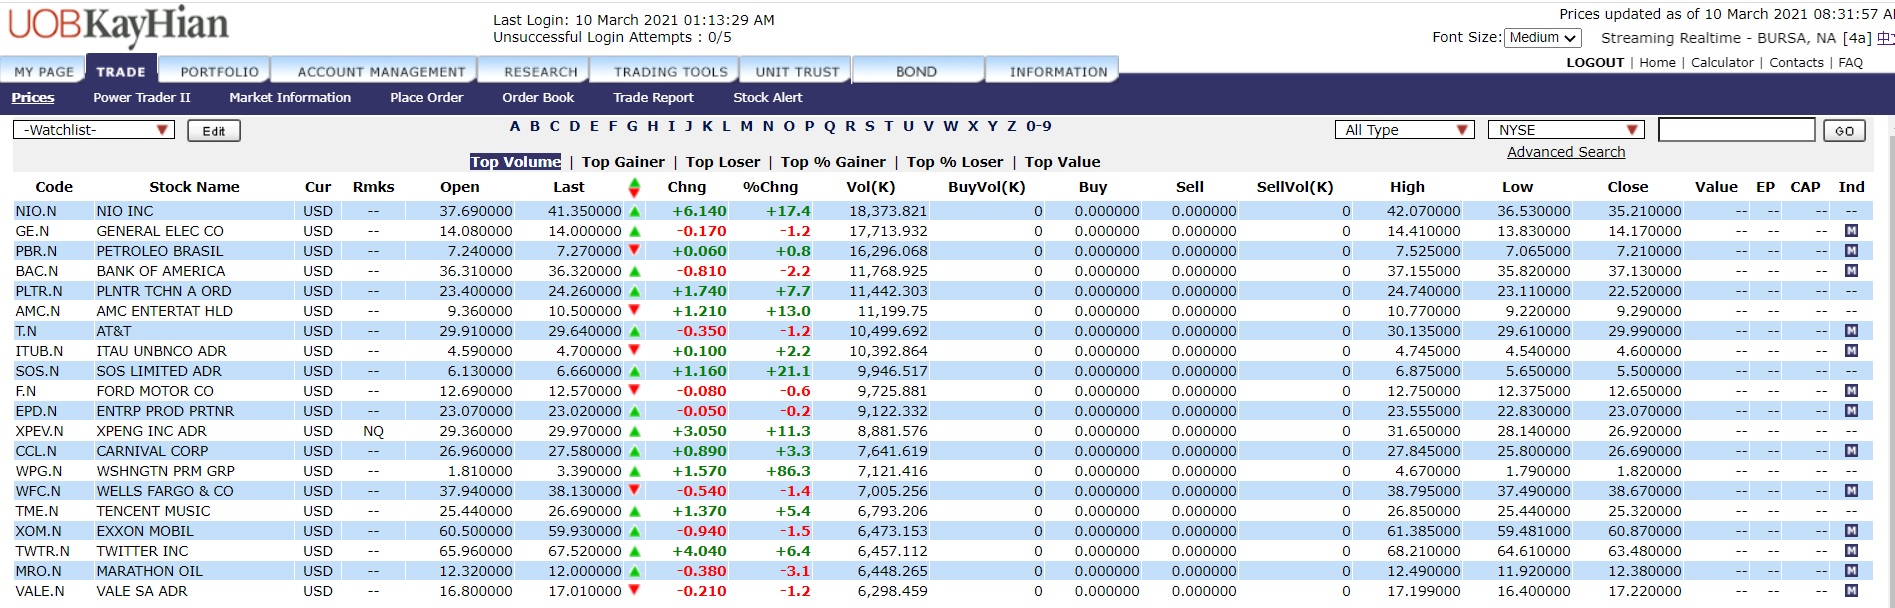
Task: Click the M indicator icon for EPD.N
Action: pyautogui.click(x=1851, y=411)
